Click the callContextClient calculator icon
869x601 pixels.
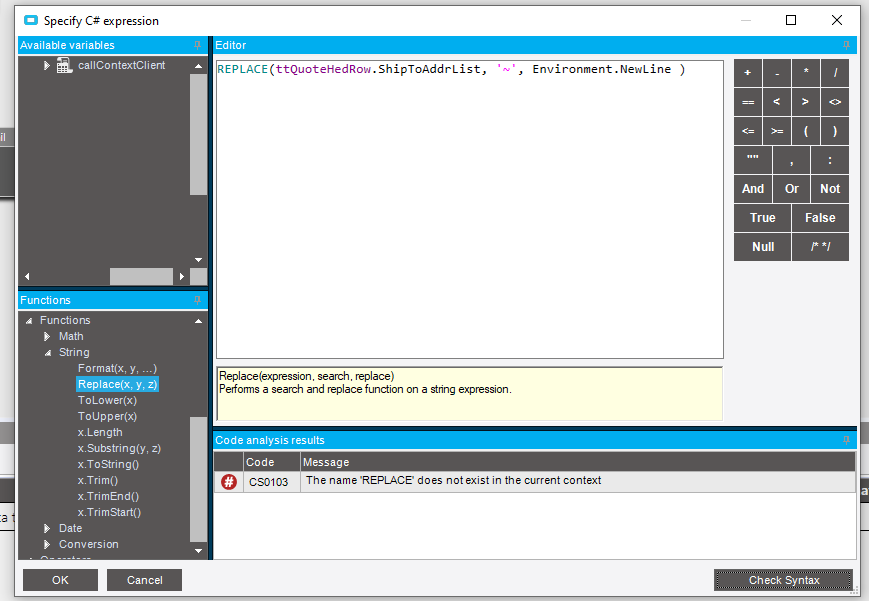point(64,65)
